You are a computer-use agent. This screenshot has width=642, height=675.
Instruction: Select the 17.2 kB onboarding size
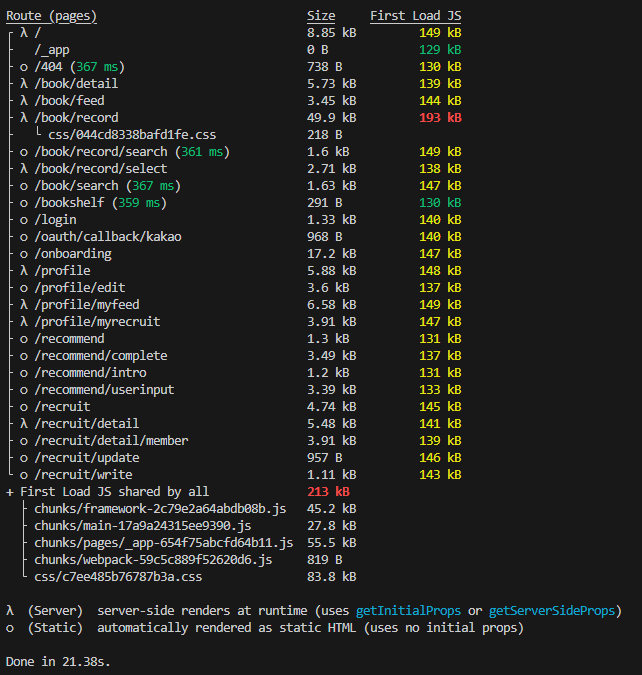point(332,254)
